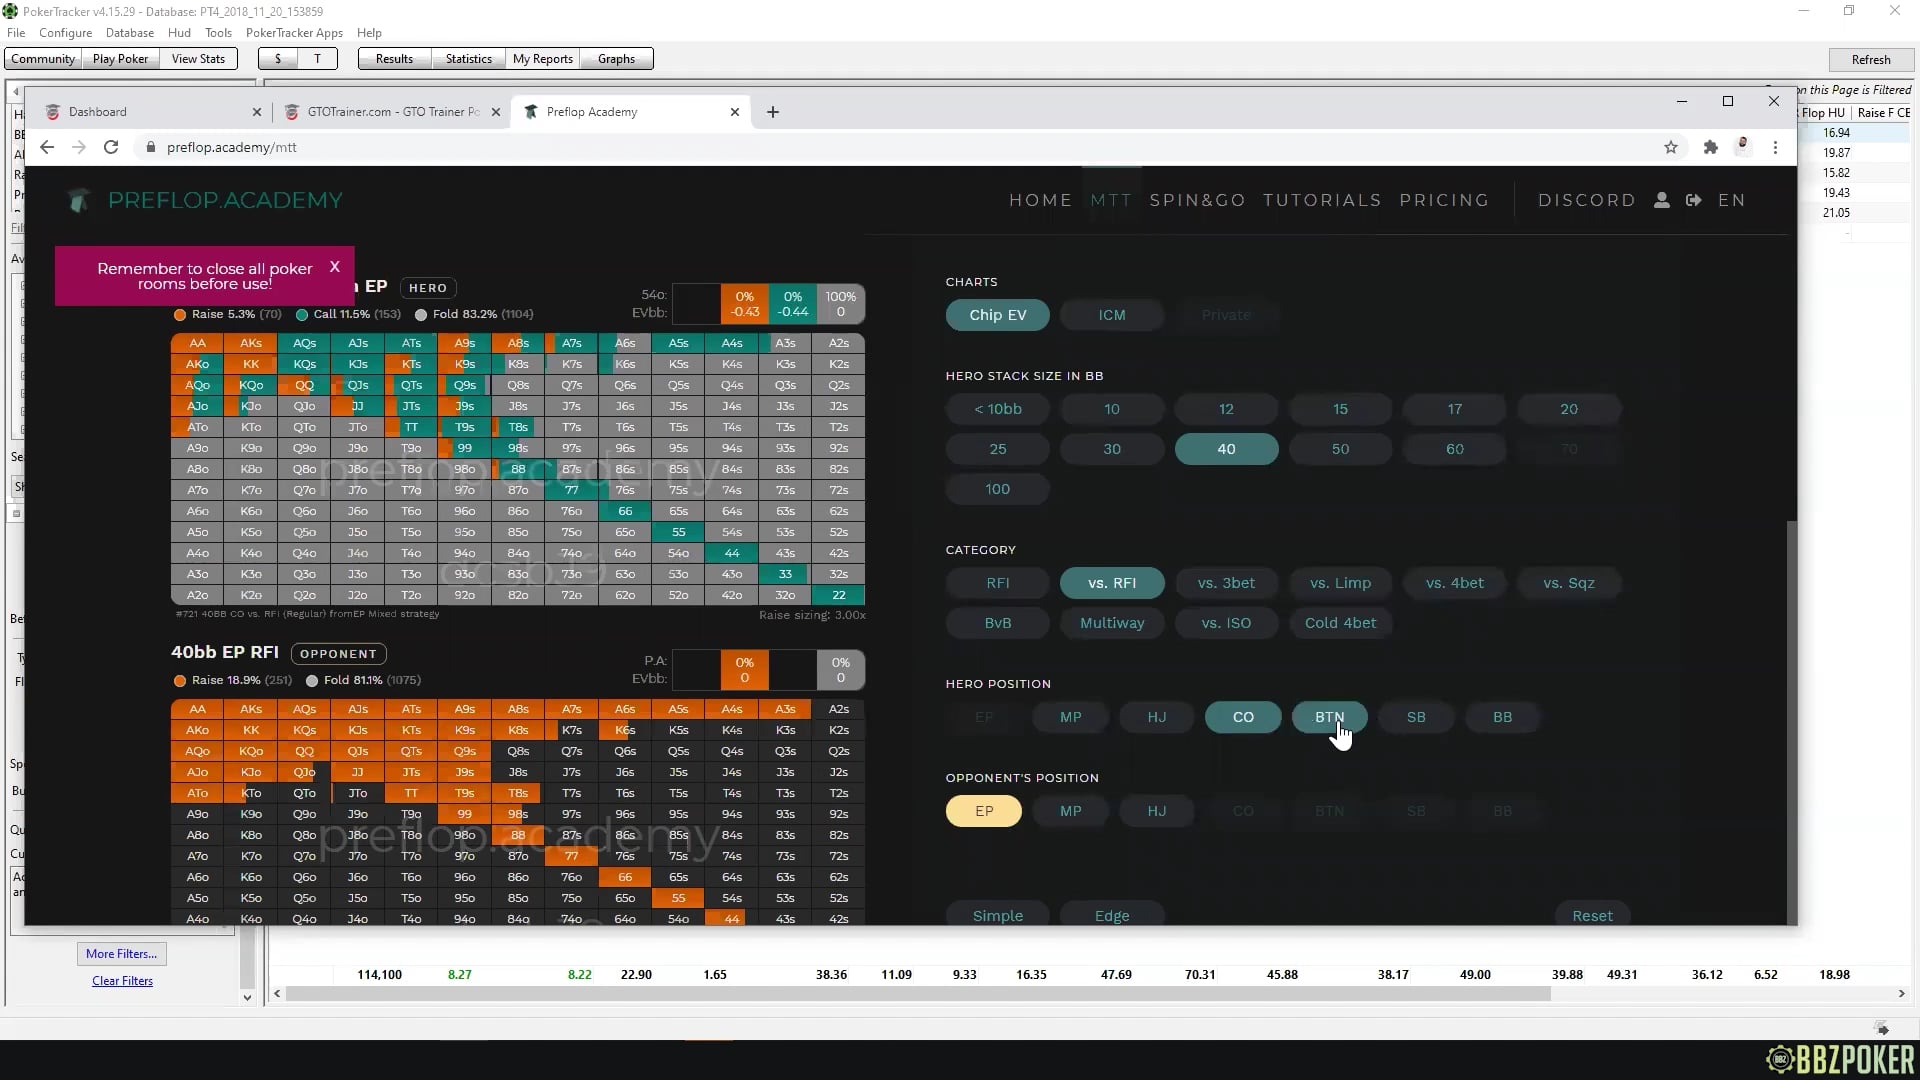Dismiss the poker rooms reminder popup
This screenshot has width=1920, height=1080.
click(335, 267)
